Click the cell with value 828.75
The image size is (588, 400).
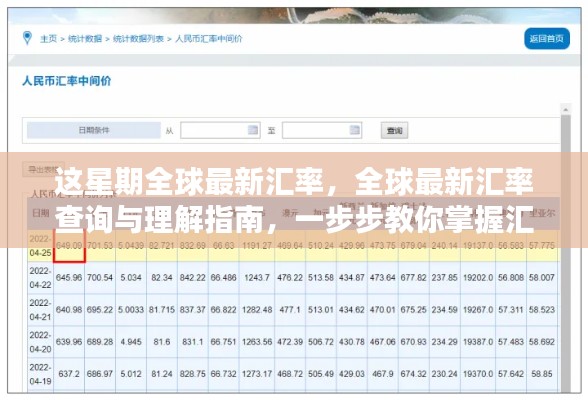click(193, 374)
